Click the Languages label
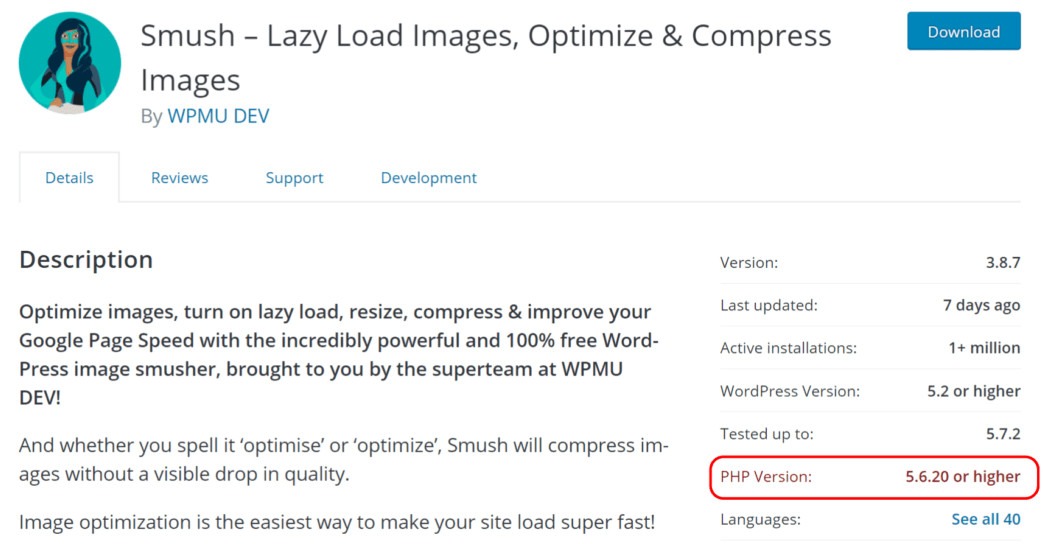This screenshot has height=544, width=1046. point(760,519)
